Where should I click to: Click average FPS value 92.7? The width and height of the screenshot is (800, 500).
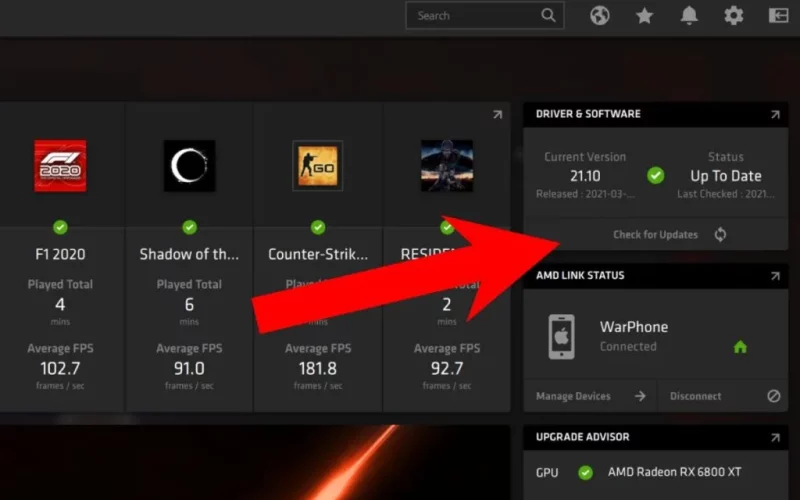click(x=447, y=368)
